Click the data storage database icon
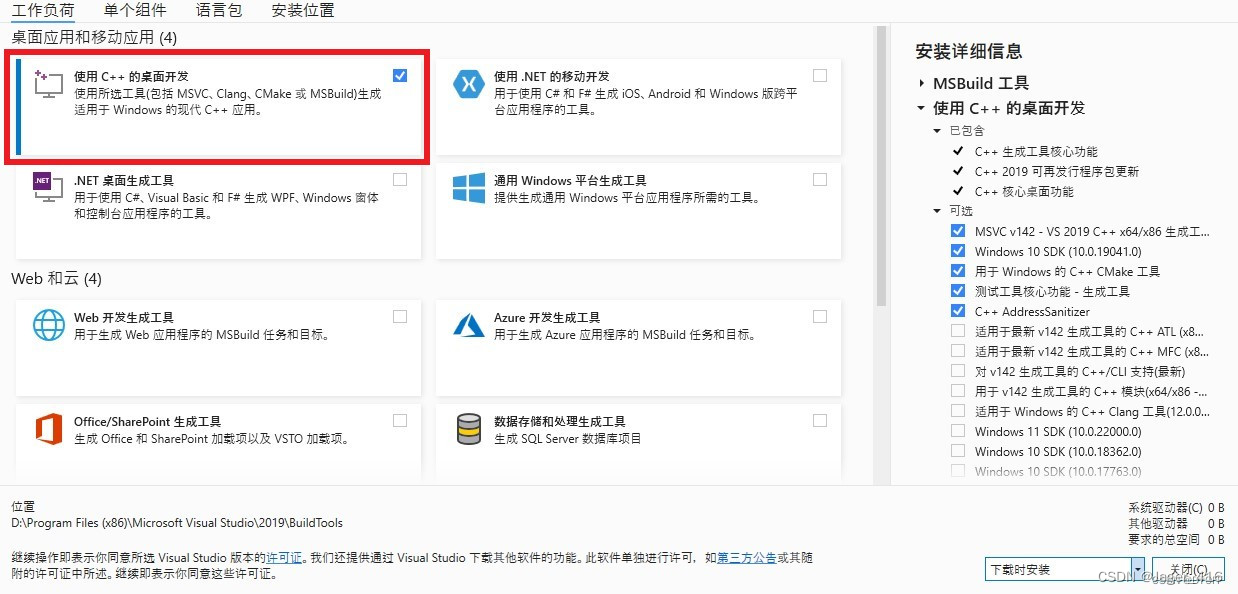The height and width of the screenshot is (594, 1238). tap(468, 429)
